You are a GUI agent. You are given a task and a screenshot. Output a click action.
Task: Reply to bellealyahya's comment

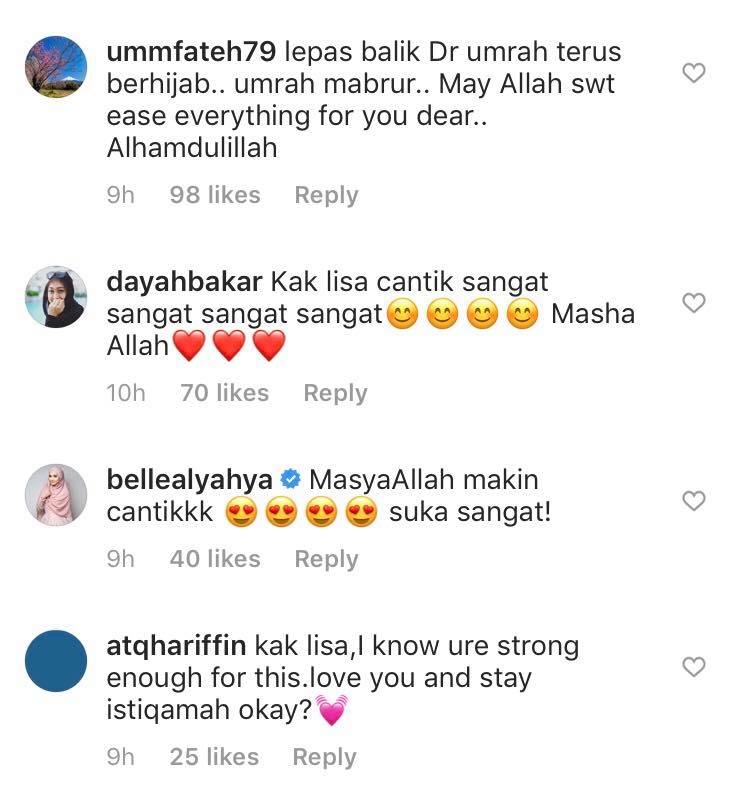point(327,559)
